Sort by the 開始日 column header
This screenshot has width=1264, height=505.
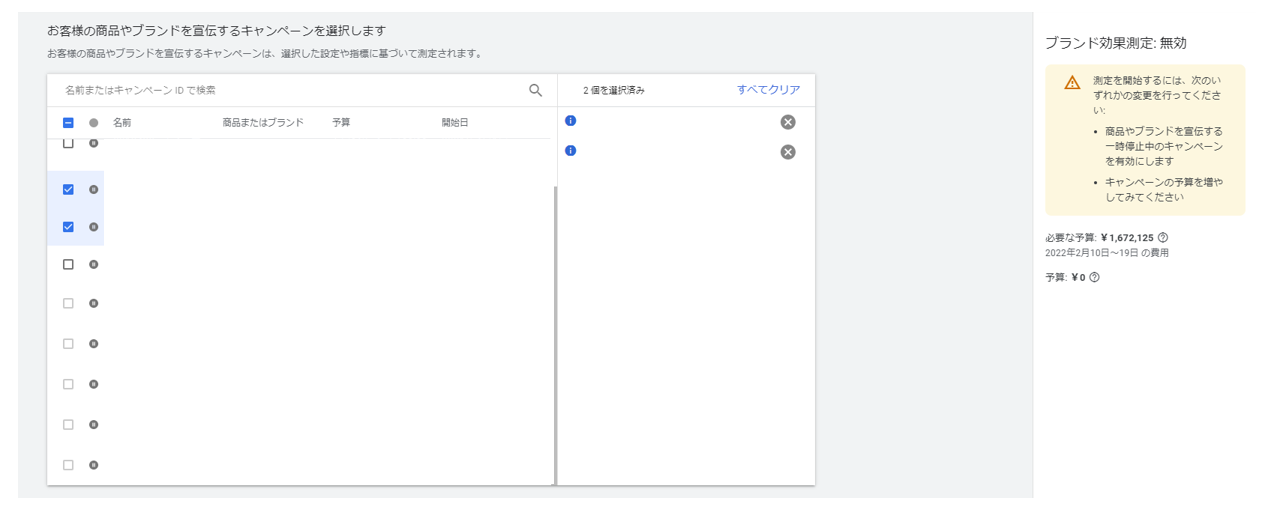455,123
